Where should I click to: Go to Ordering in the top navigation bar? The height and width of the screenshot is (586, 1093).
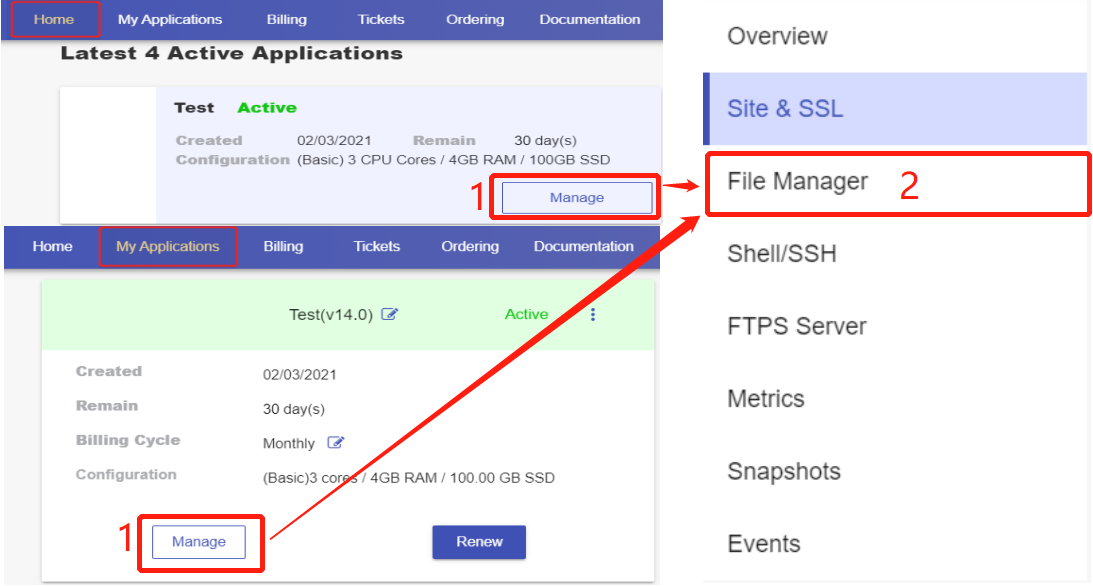475,19
